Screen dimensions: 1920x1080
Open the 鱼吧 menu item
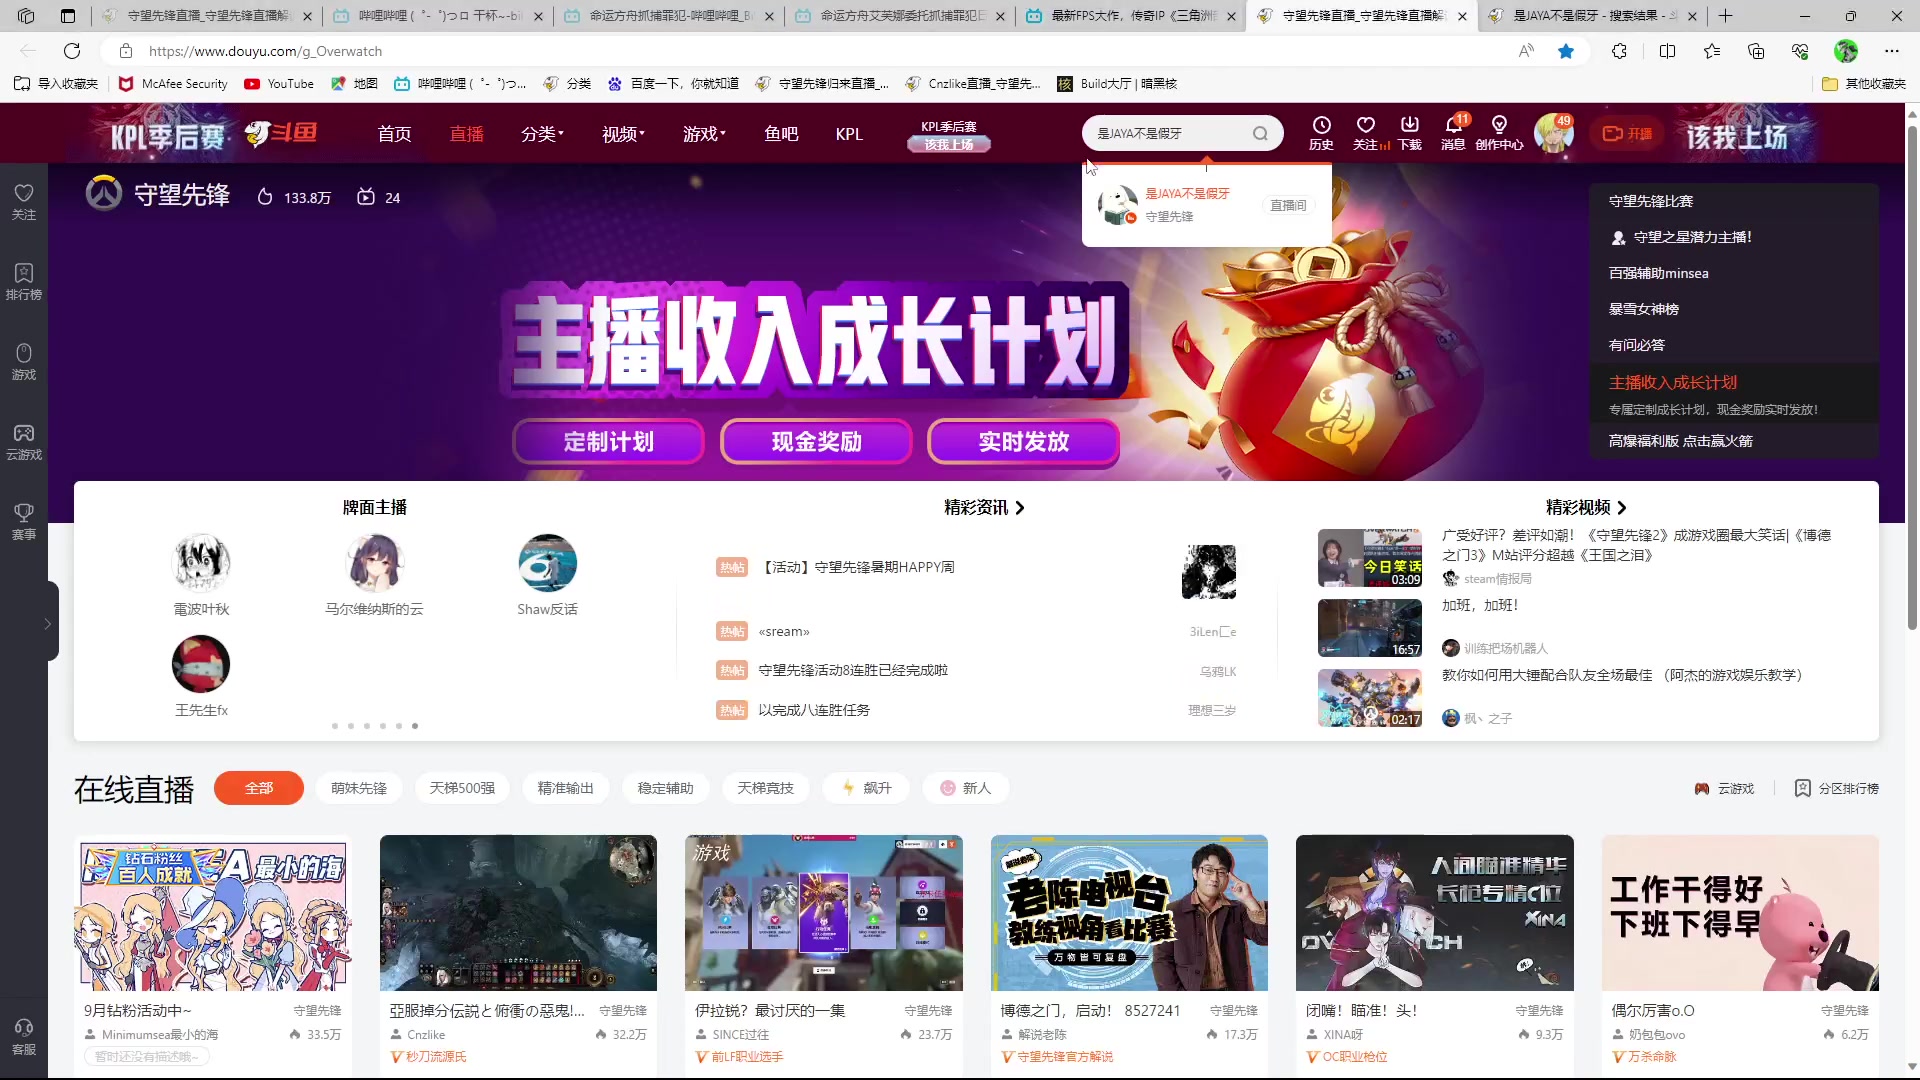pos(781,133)
